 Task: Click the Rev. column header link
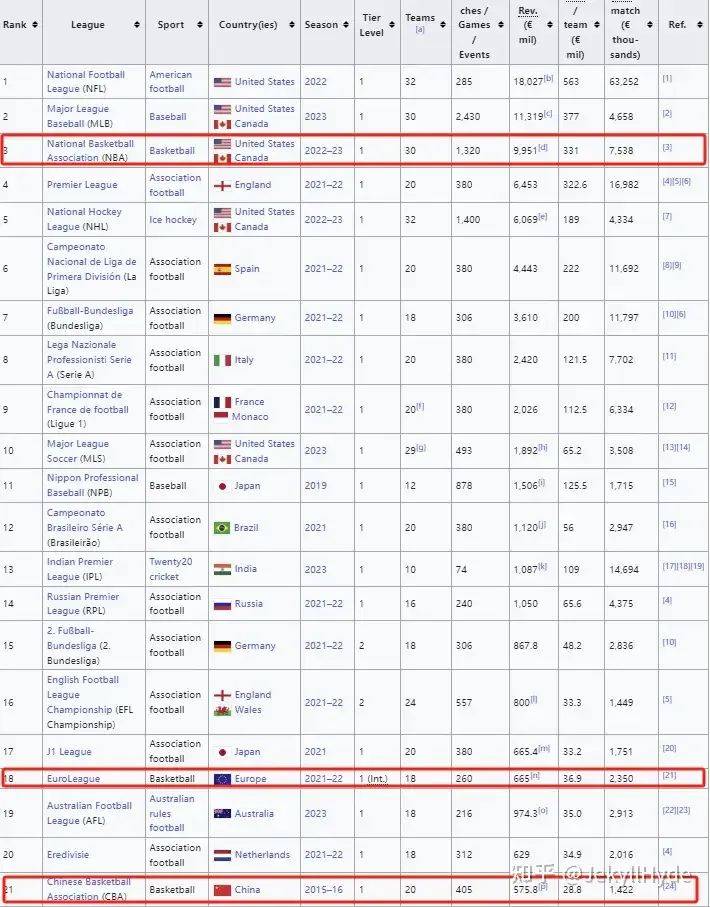pos(527,10)
